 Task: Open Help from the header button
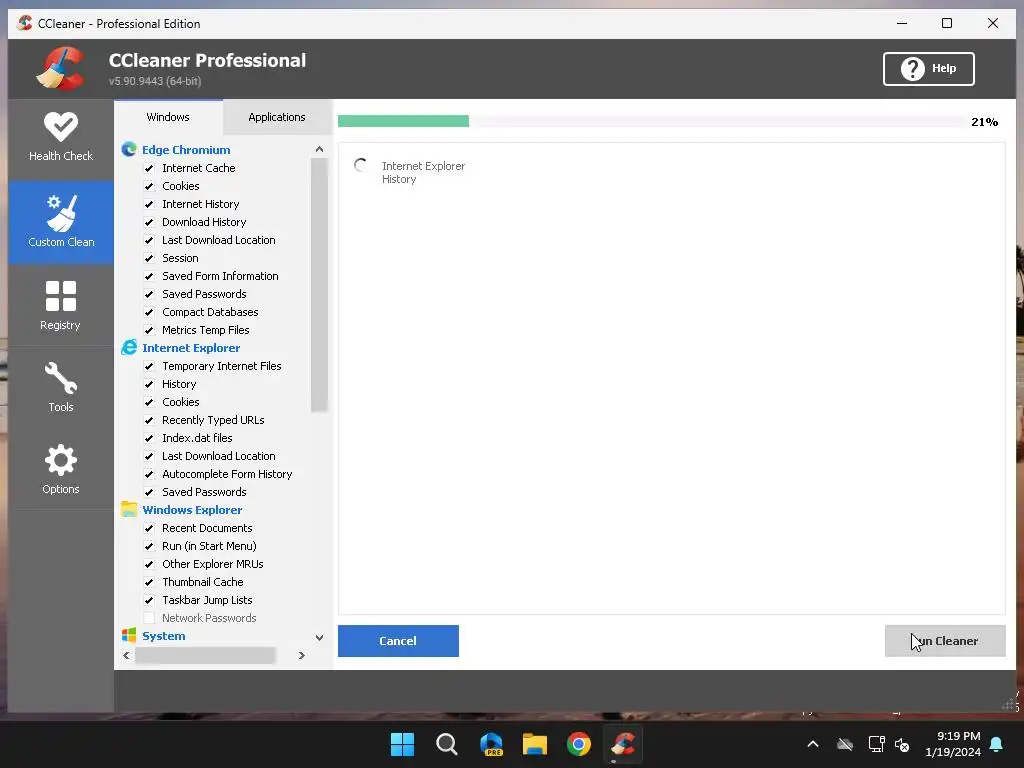point(929,69)
